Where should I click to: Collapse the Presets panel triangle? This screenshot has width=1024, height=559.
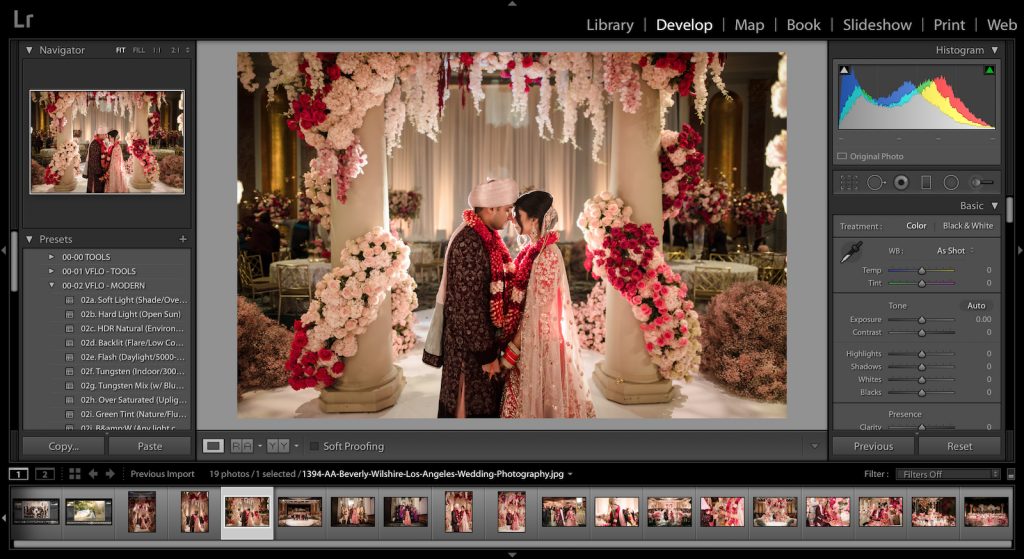[x=29, y=239]
